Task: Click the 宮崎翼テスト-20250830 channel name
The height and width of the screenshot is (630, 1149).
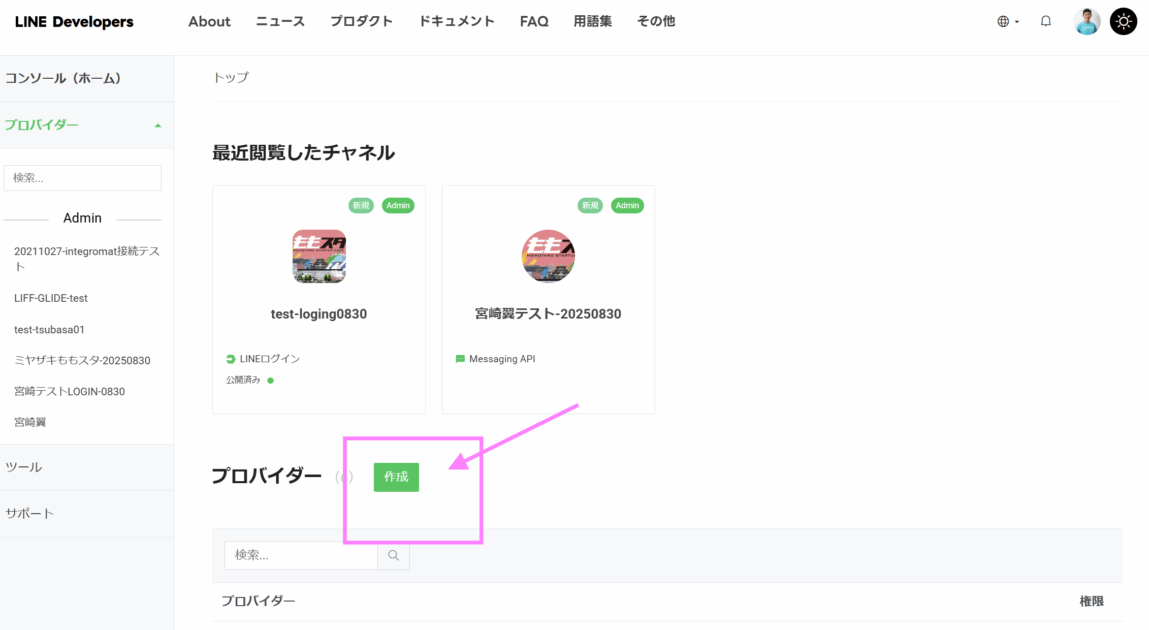Action: tap(548, 314)
